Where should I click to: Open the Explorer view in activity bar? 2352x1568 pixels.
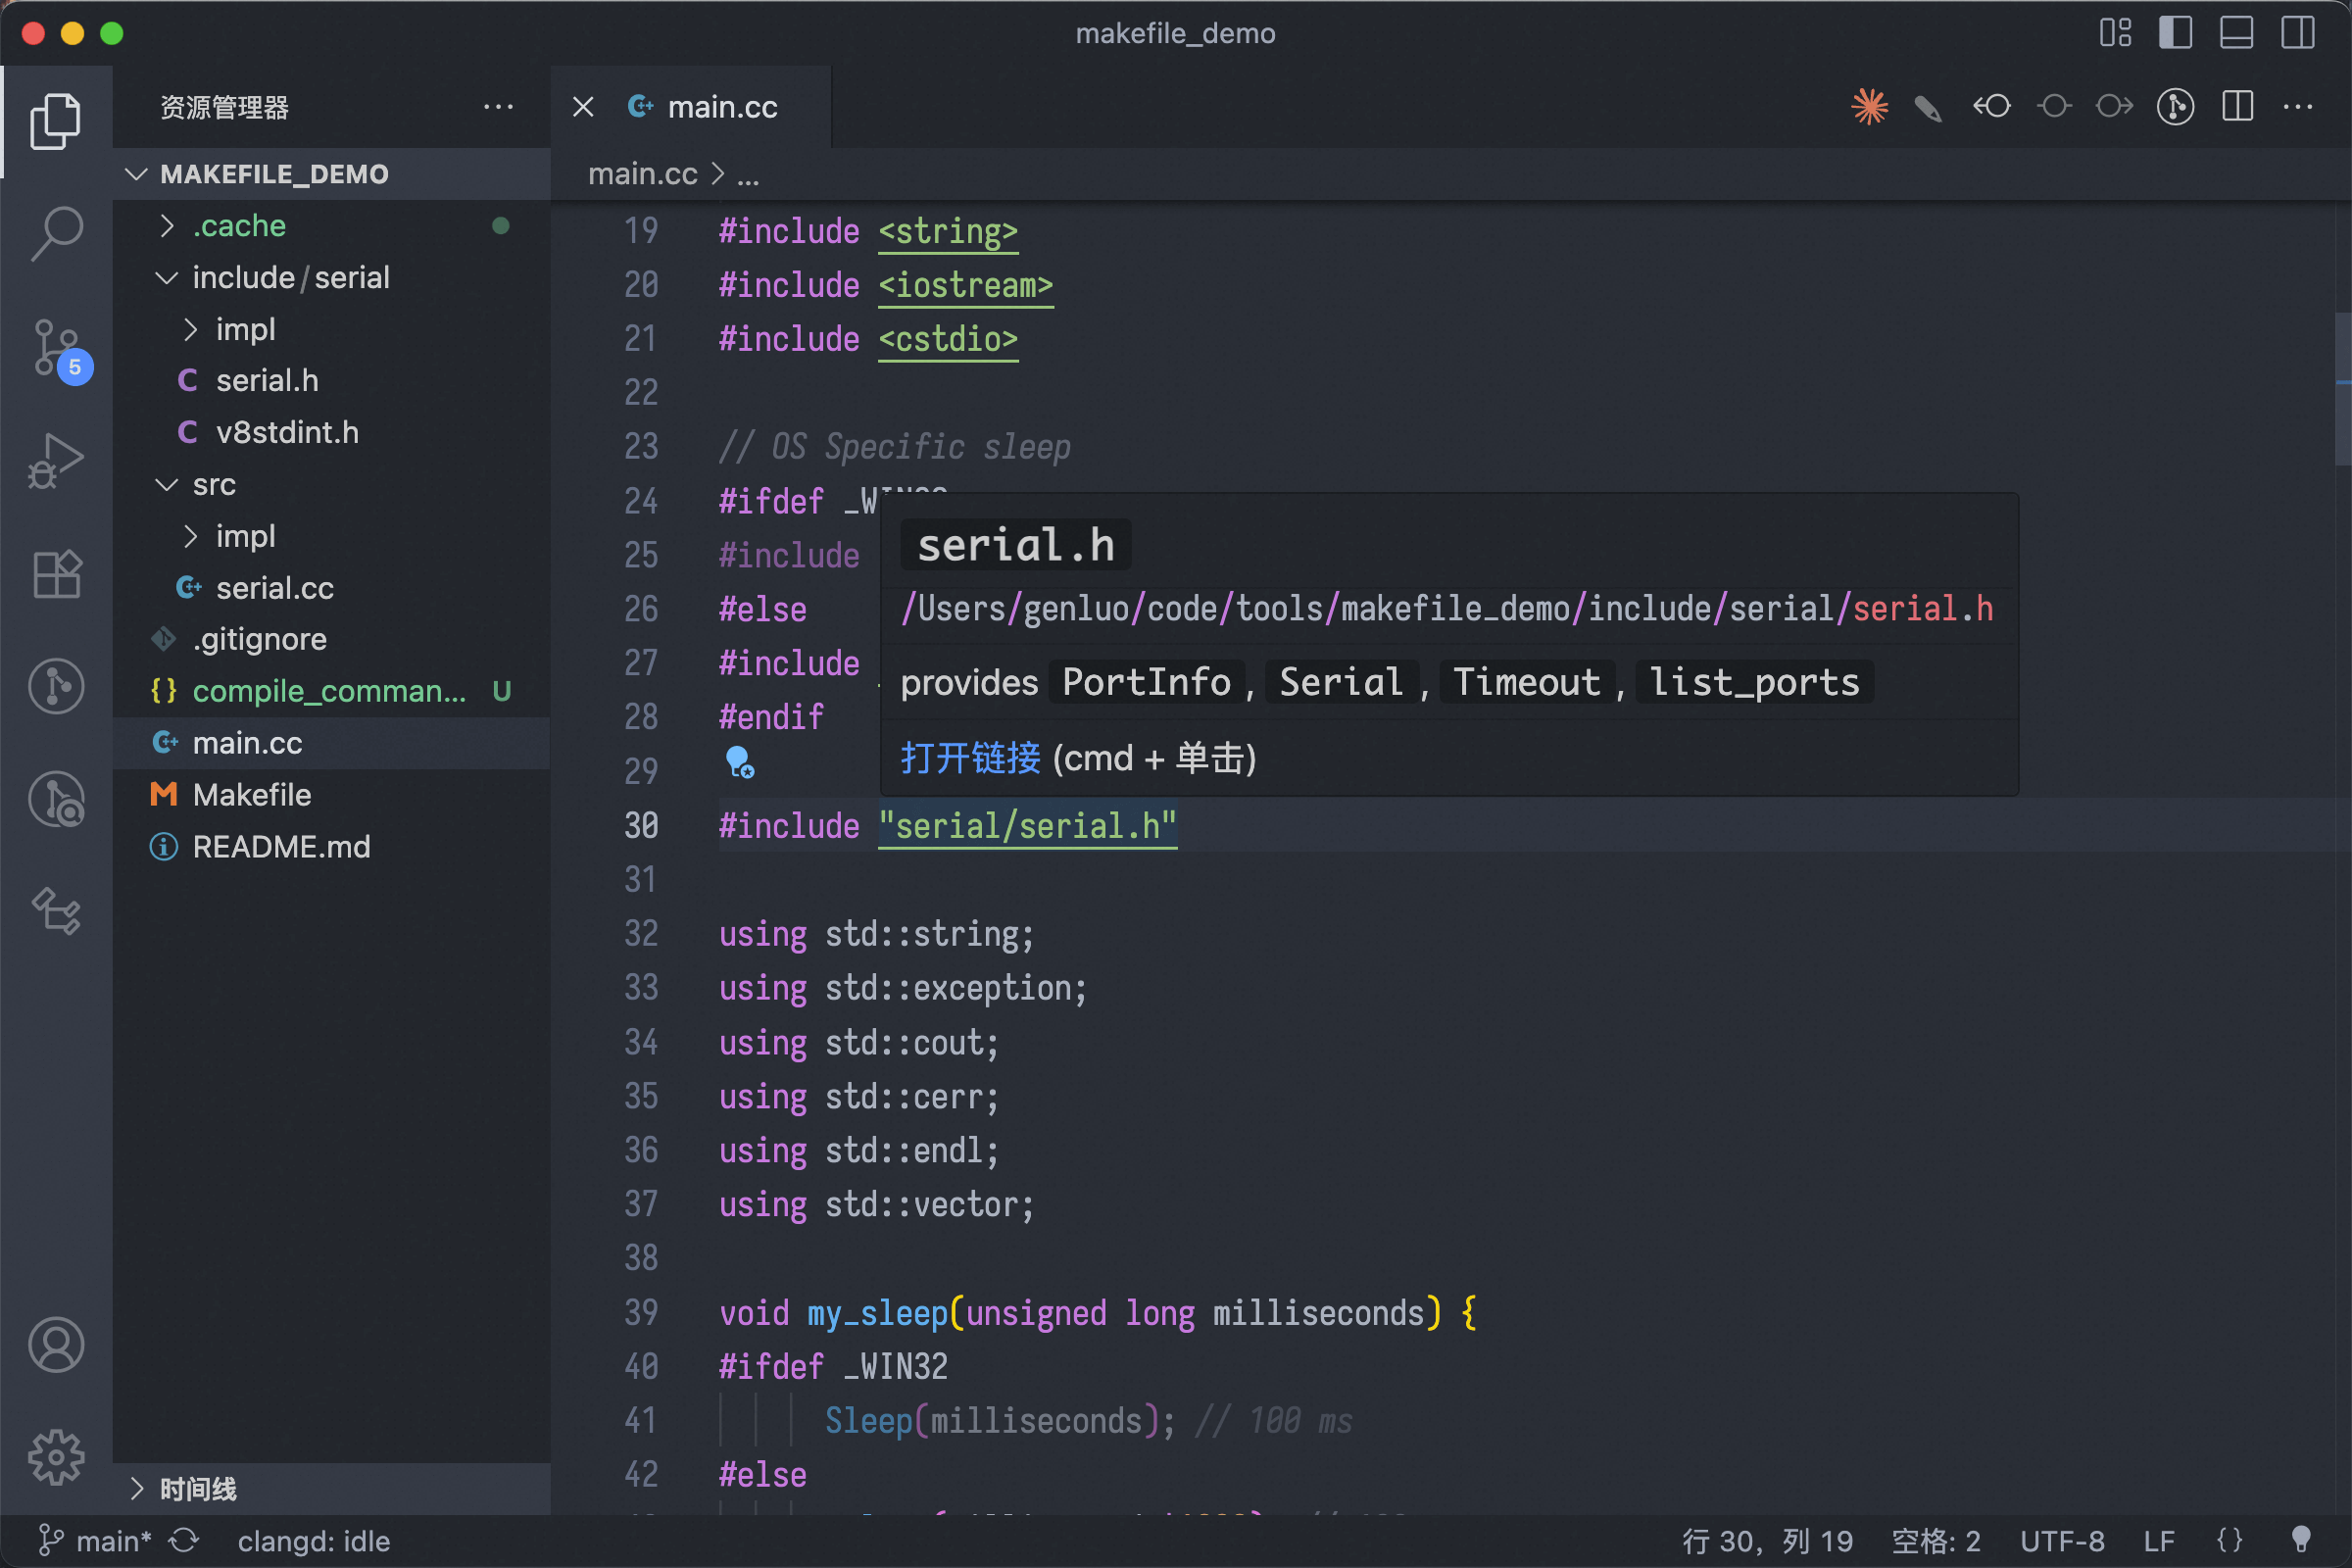(x=56, y=122)
